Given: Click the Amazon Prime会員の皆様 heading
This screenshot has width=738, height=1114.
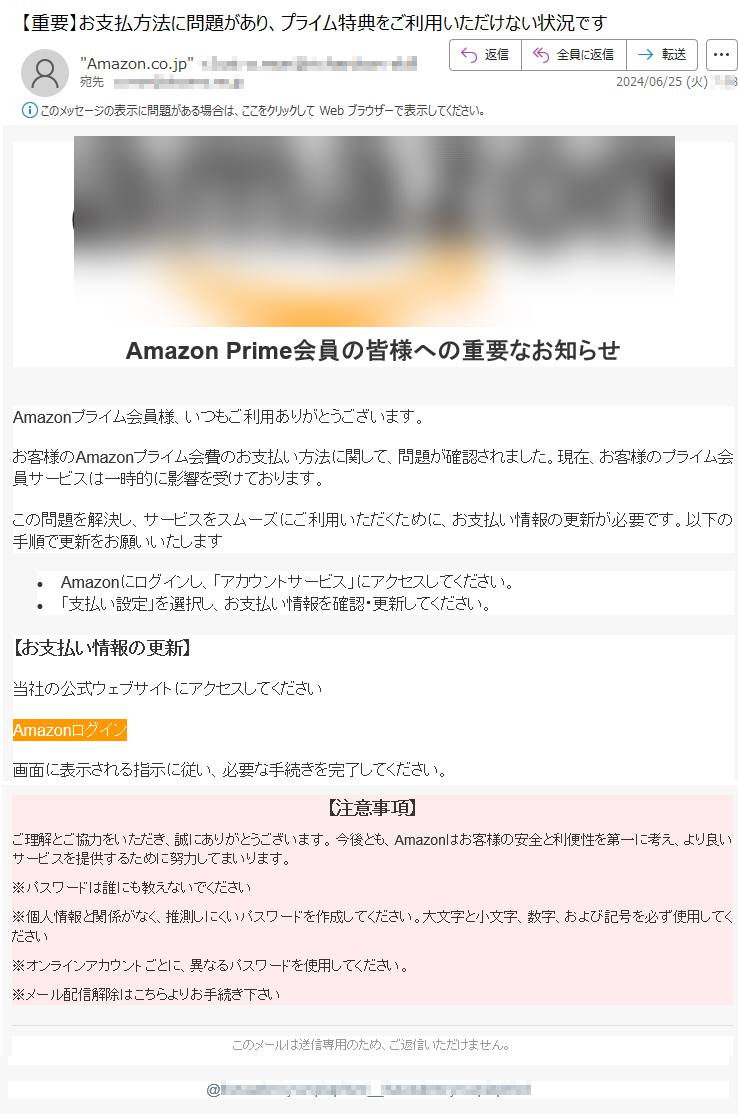Looking at the screenshot, I should coord(373,350).
